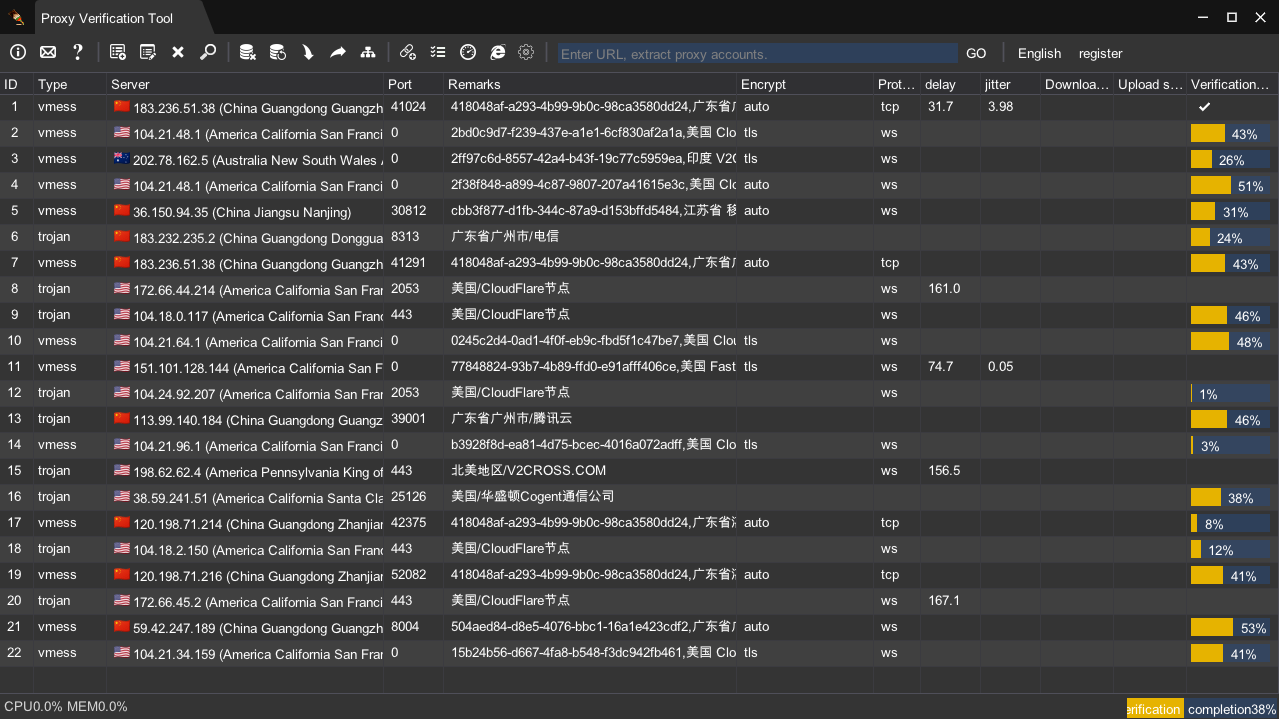Sort by the ID column header
This screenshot has height=719, width=1279.
pos(17,84)
